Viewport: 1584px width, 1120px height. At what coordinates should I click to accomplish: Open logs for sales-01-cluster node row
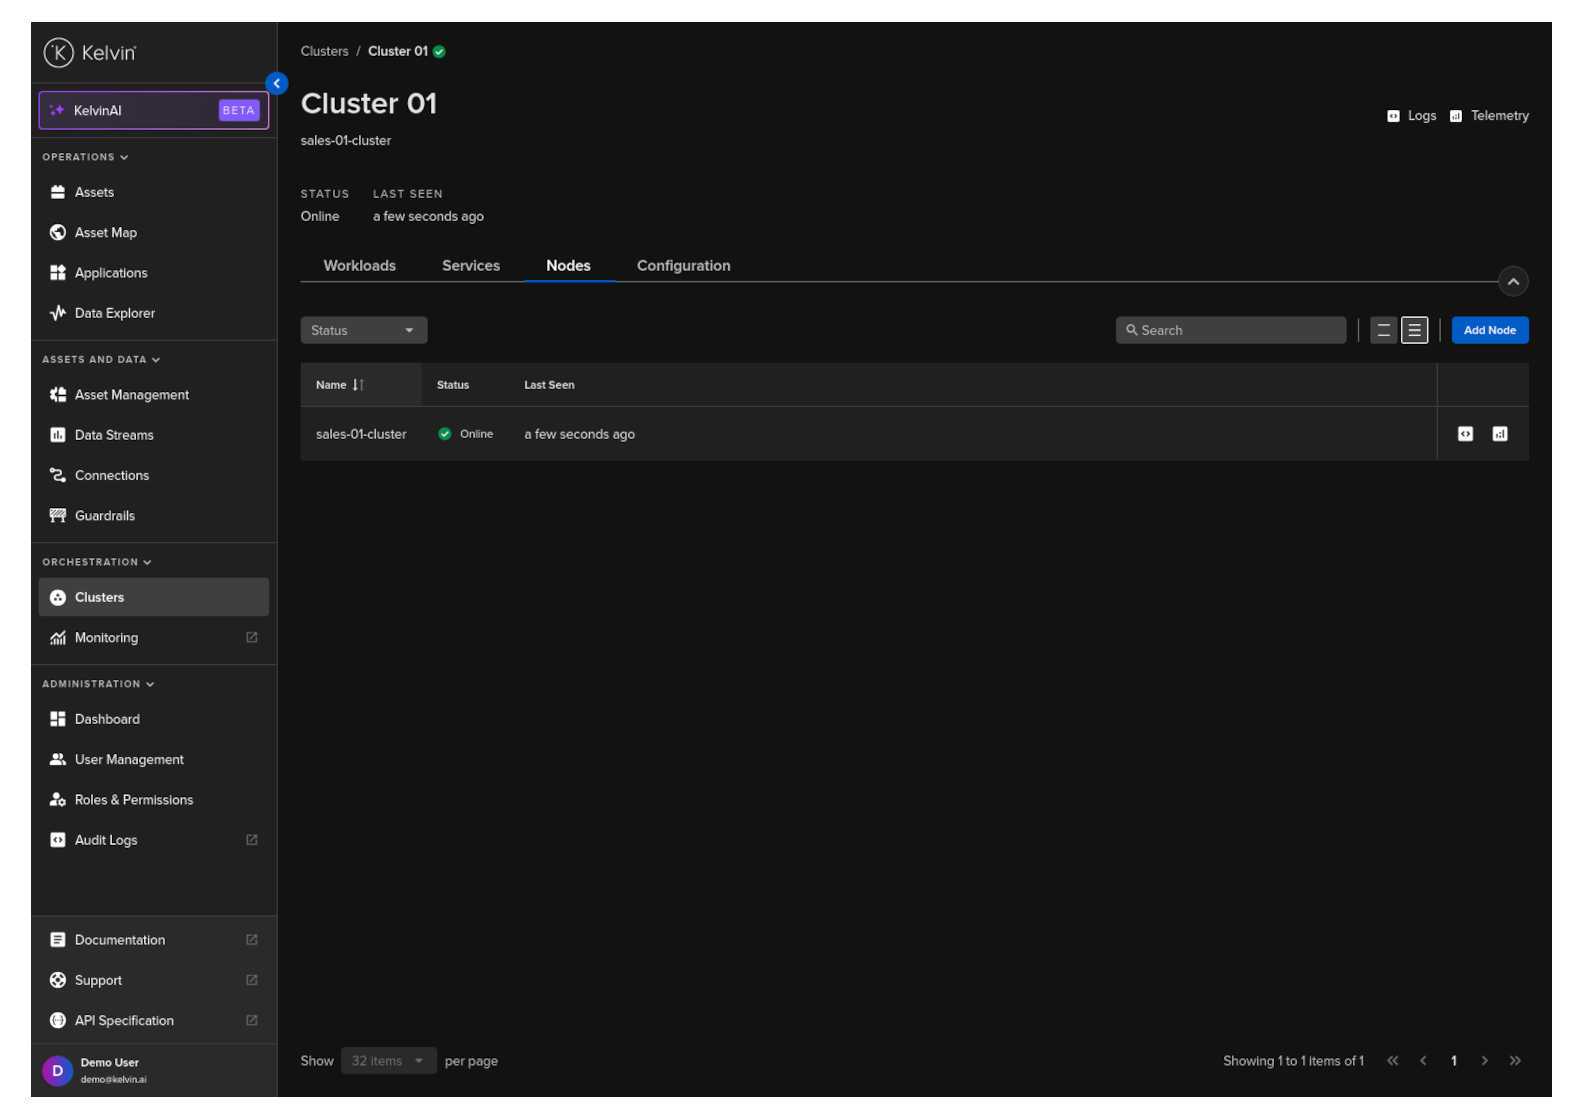click(1464, 434)
